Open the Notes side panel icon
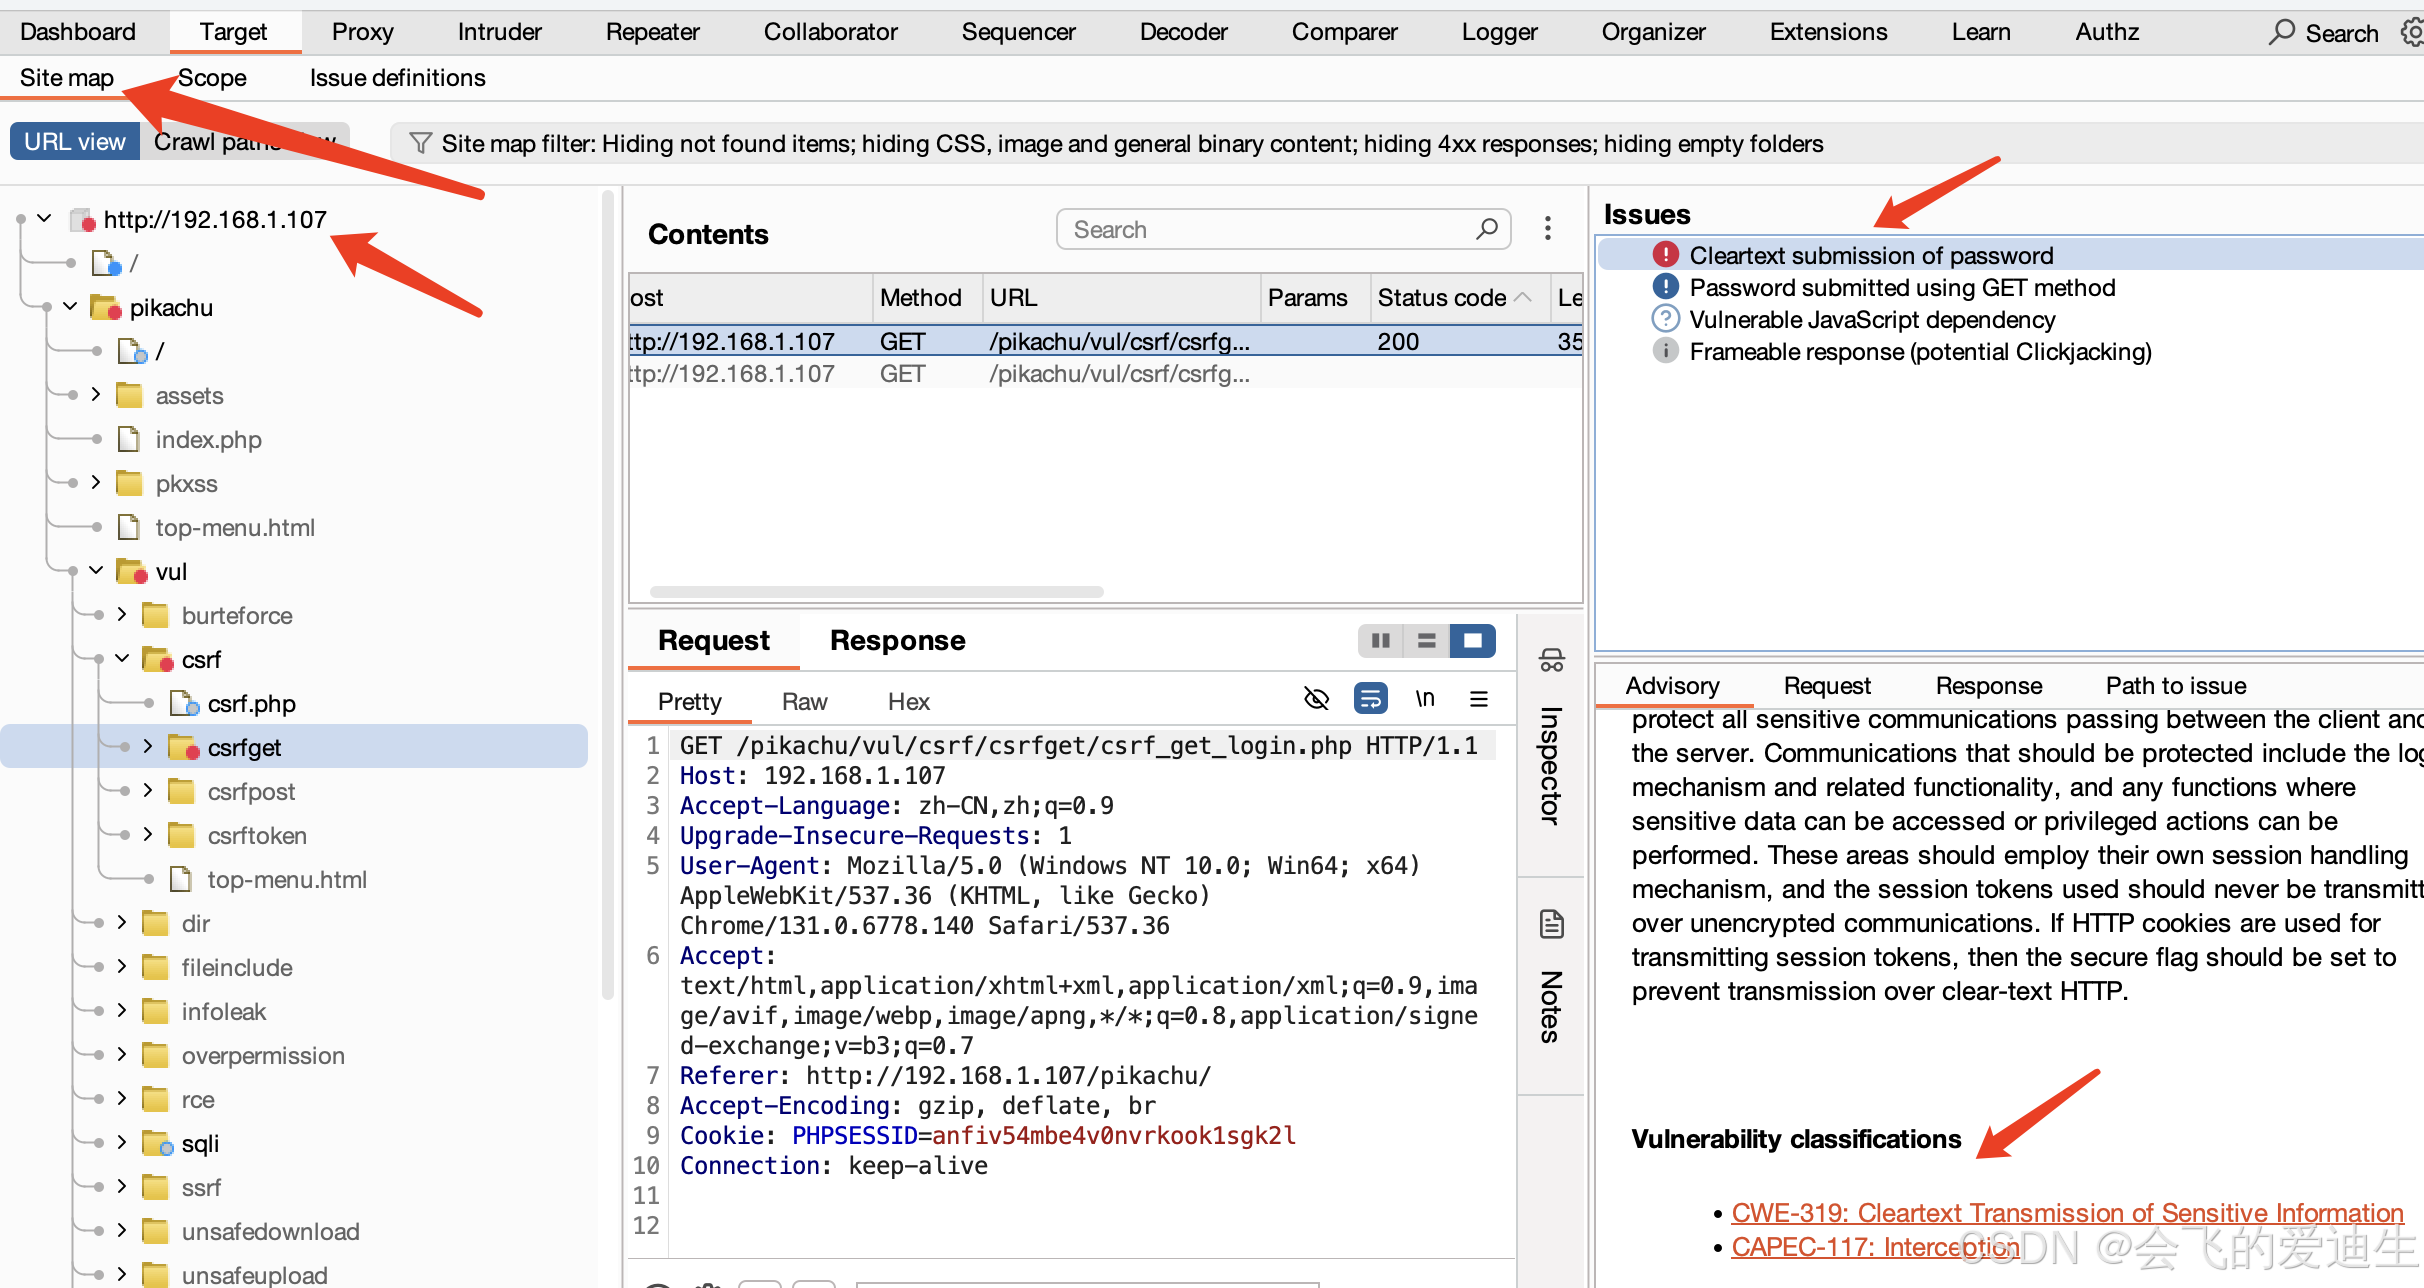 click(1551, 924)
